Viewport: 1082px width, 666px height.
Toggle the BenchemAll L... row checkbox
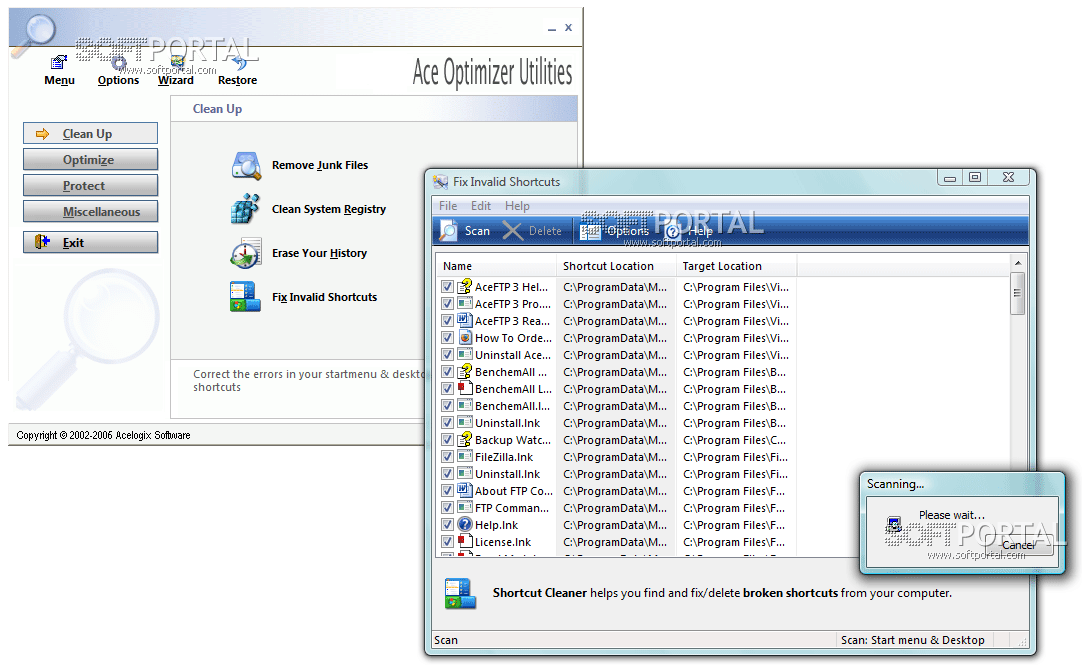(x=447, y=389)
